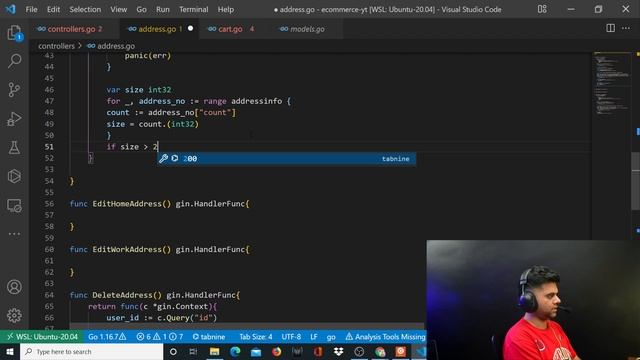Open the Source Control view
This screenshot has height=360, width=640.
coord(14,89)
